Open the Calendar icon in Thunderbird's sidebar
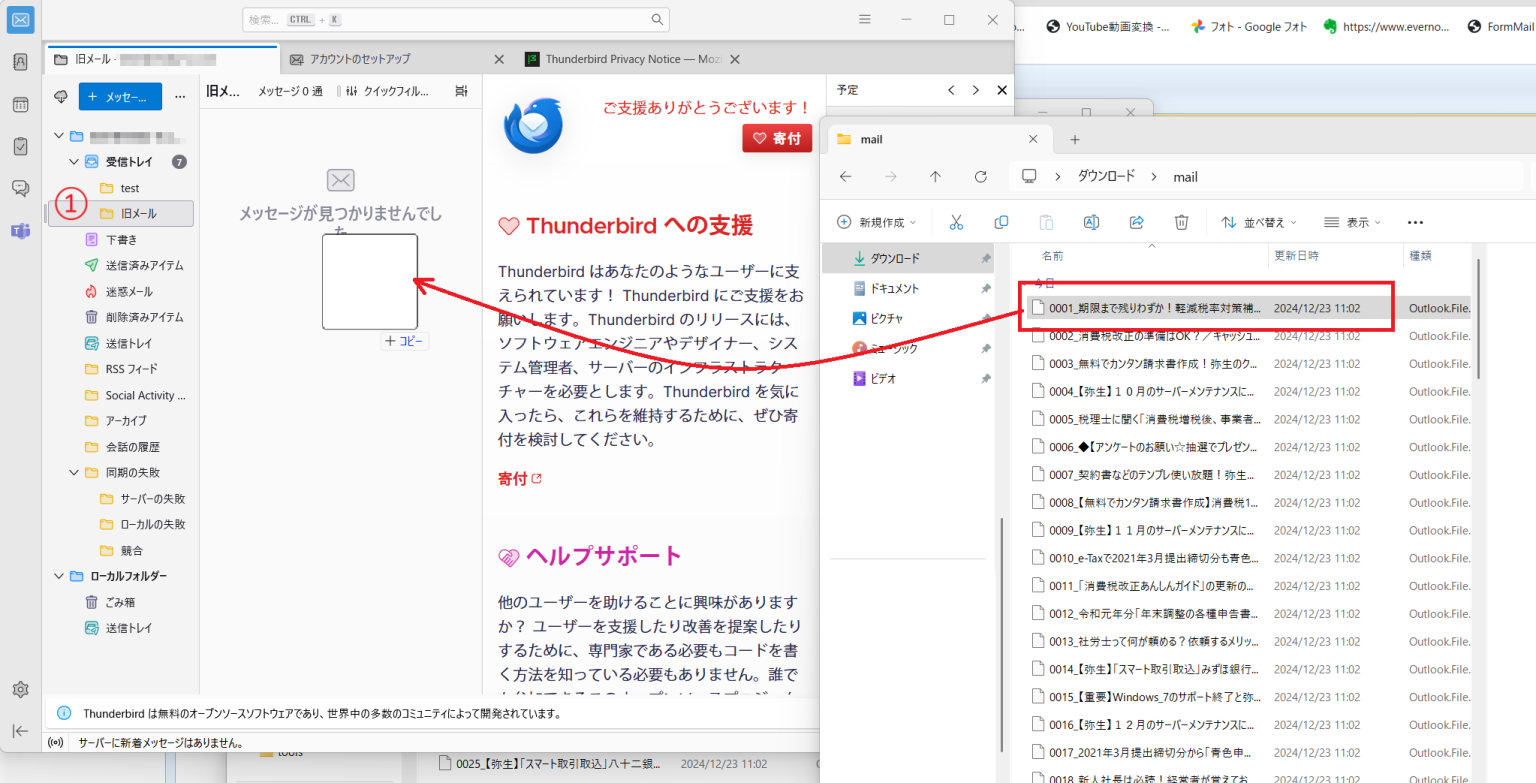Screen dimensions: 1536x783 (x=20, y=104)
